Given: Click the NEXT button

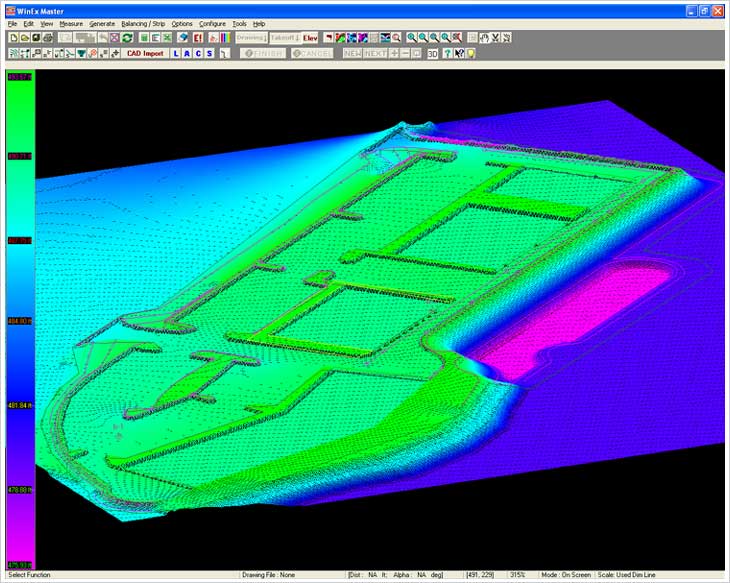Looking at the screenshot, I should (375, 54).
